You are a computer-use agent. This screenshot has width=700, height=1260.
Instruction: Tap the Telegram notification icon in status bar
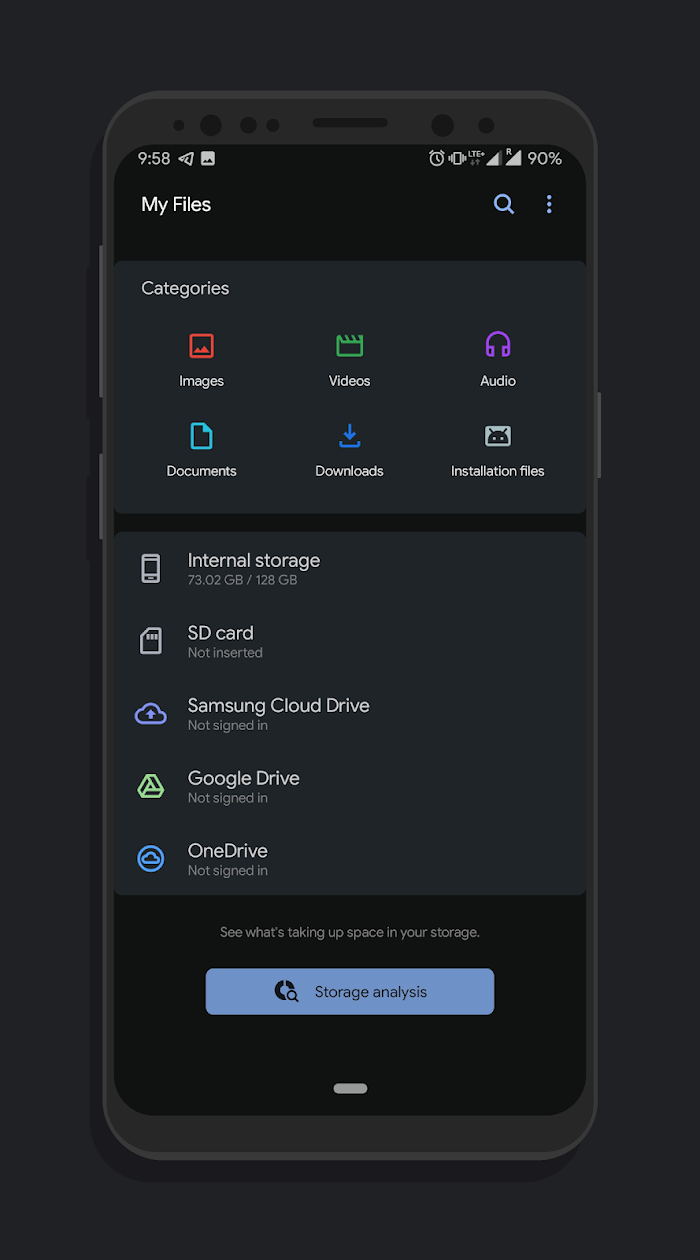click(186, 158)
